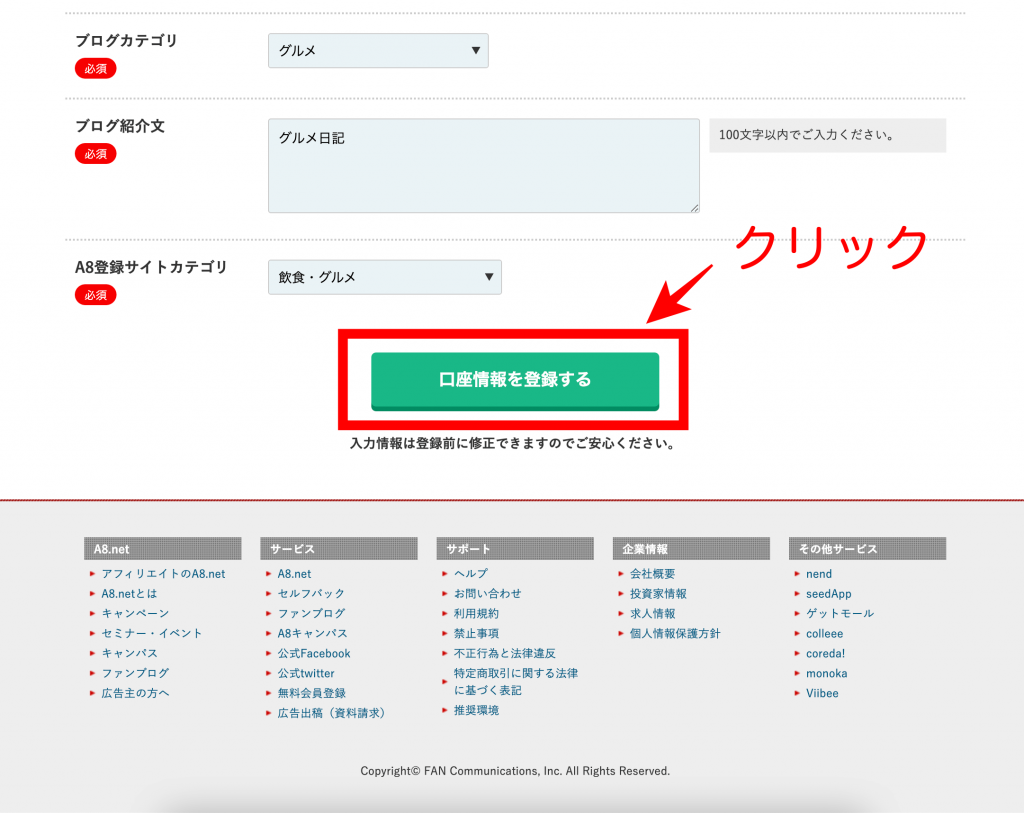
Task: Expand the A8登録サイトカテゴリ dropdown
Action: [x=384, y=277]
